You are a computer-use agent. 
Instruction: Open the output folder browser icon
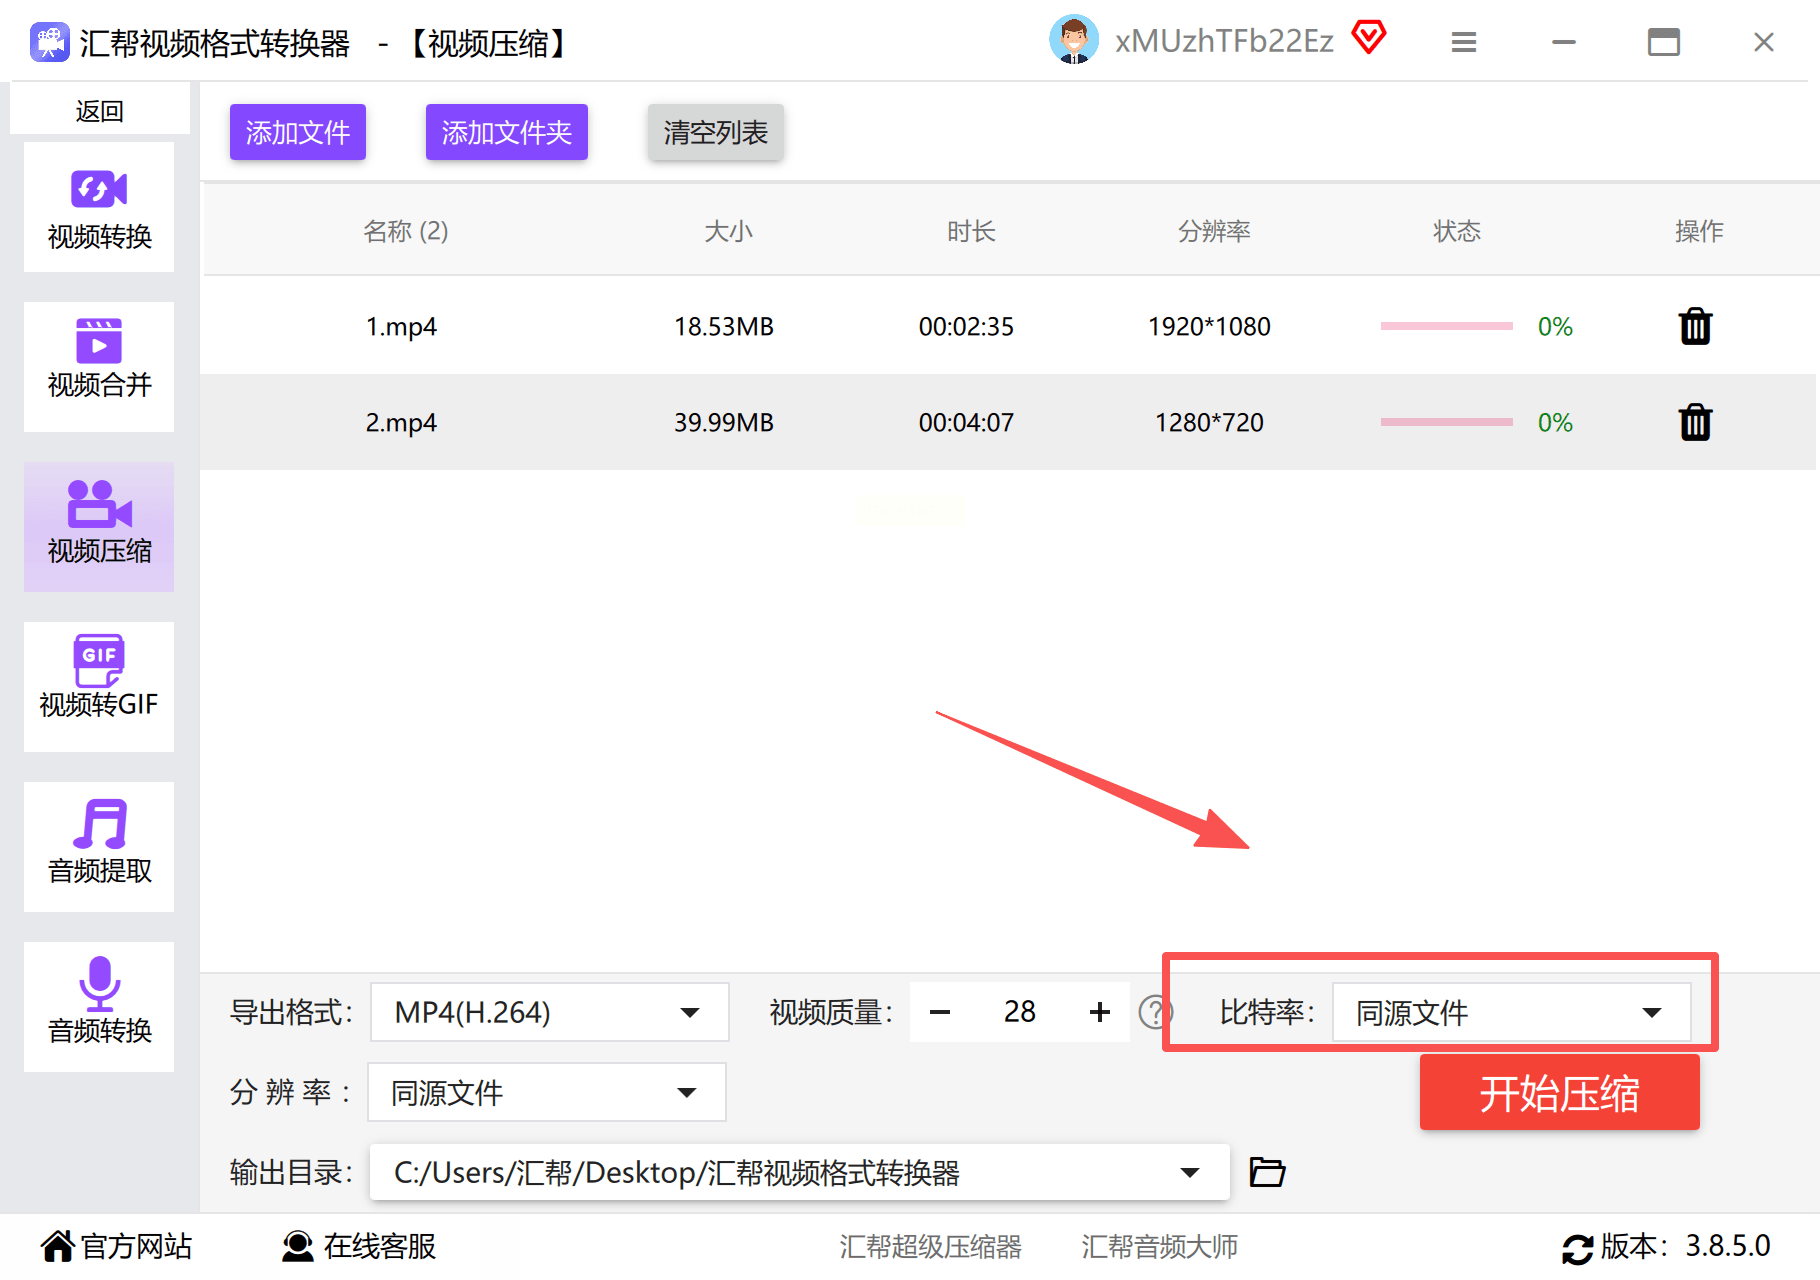pyautogui.click(x=1266, y=1171)
